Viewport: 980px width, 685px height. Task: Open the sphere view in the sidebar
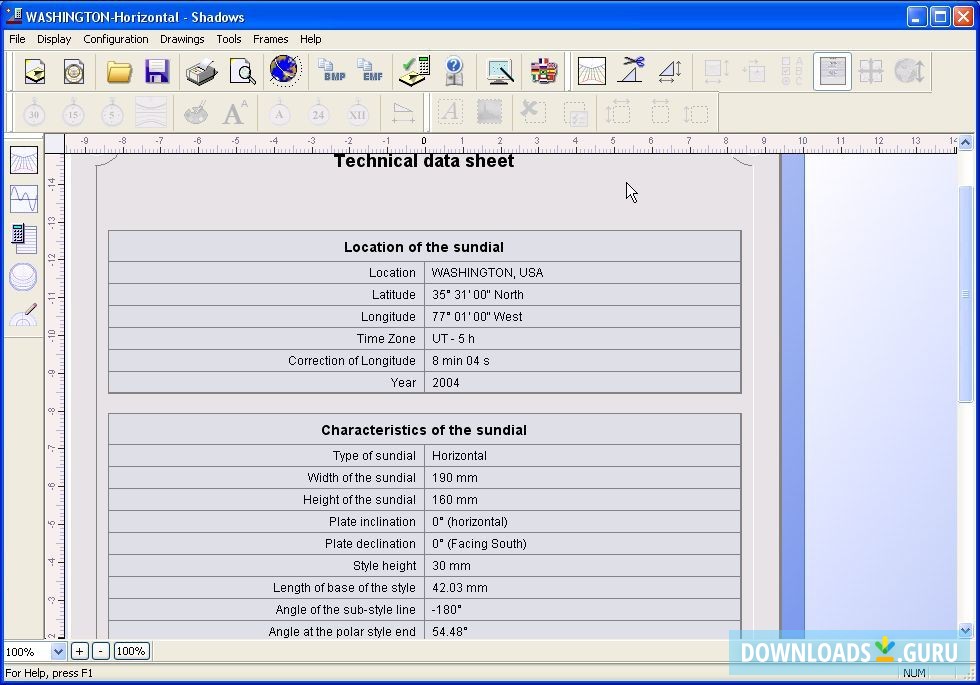[22, 277]
